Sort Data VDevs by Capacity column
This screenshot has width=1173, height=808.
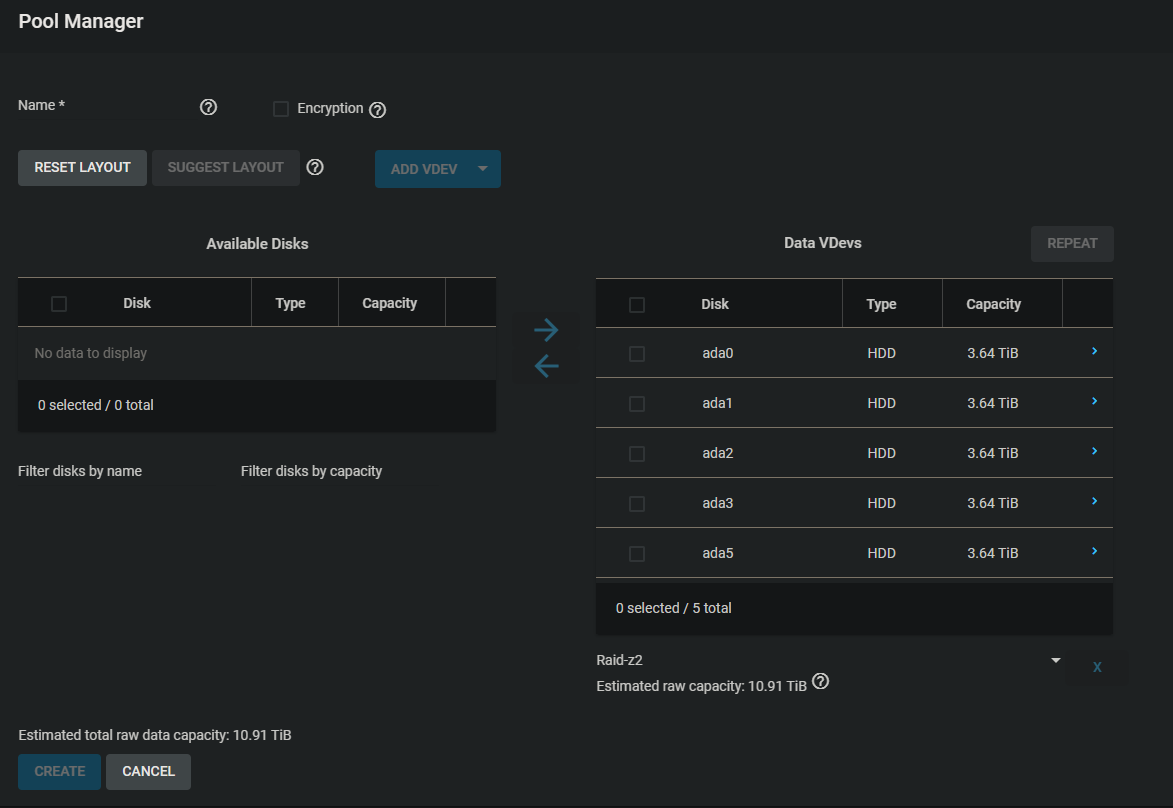tap(993, 304)
